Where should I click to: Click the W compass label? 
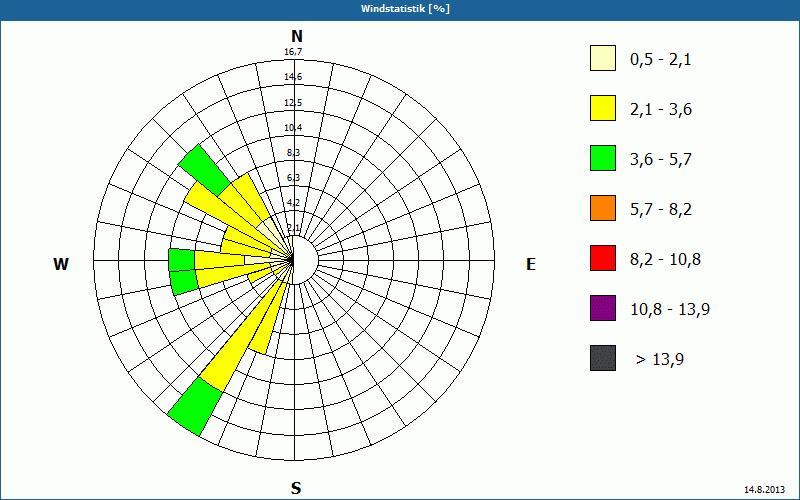(61, 264)
